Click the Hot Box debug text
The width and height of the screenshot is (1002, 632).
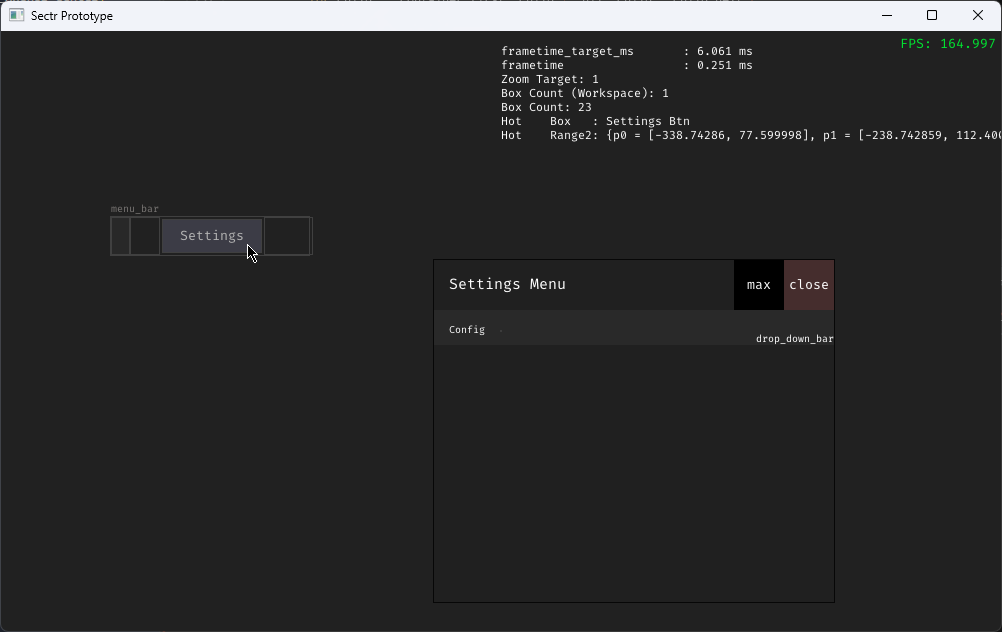(595, 121)
